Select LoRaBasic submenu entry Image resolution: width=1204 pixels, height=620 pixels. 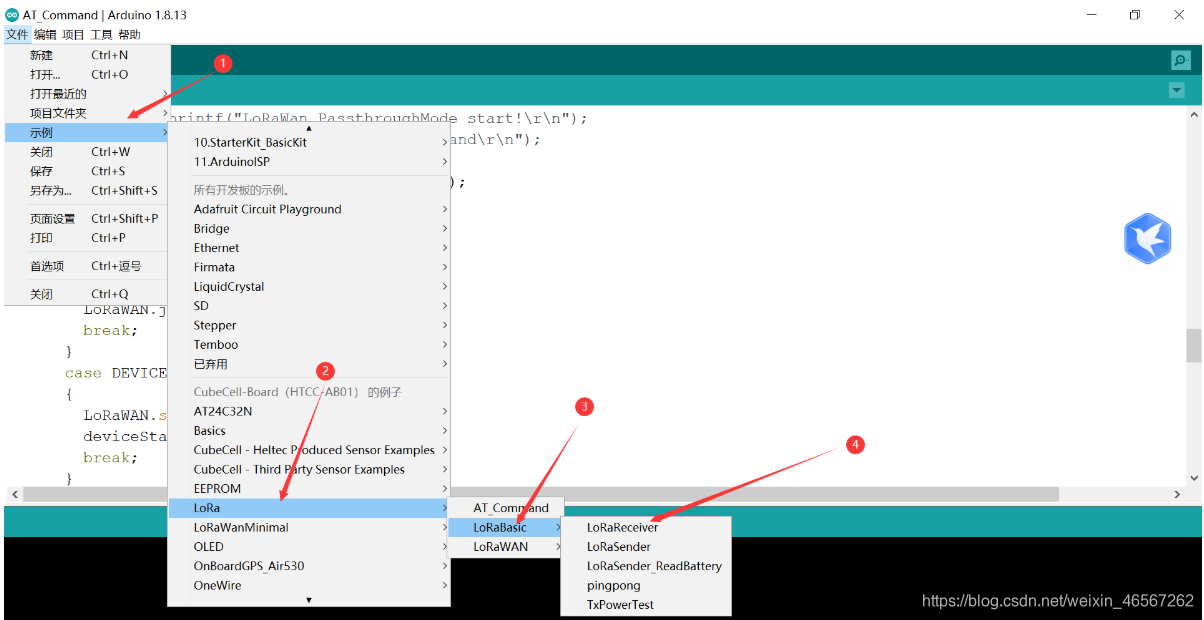[507, 527]
